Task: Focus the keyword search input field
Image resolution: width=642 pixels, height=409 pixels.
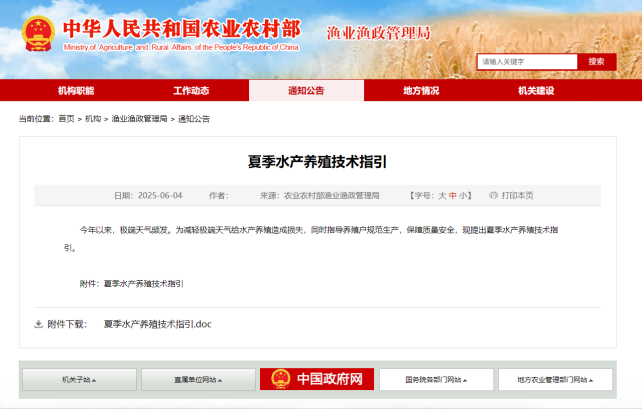Action: [526, 62]
